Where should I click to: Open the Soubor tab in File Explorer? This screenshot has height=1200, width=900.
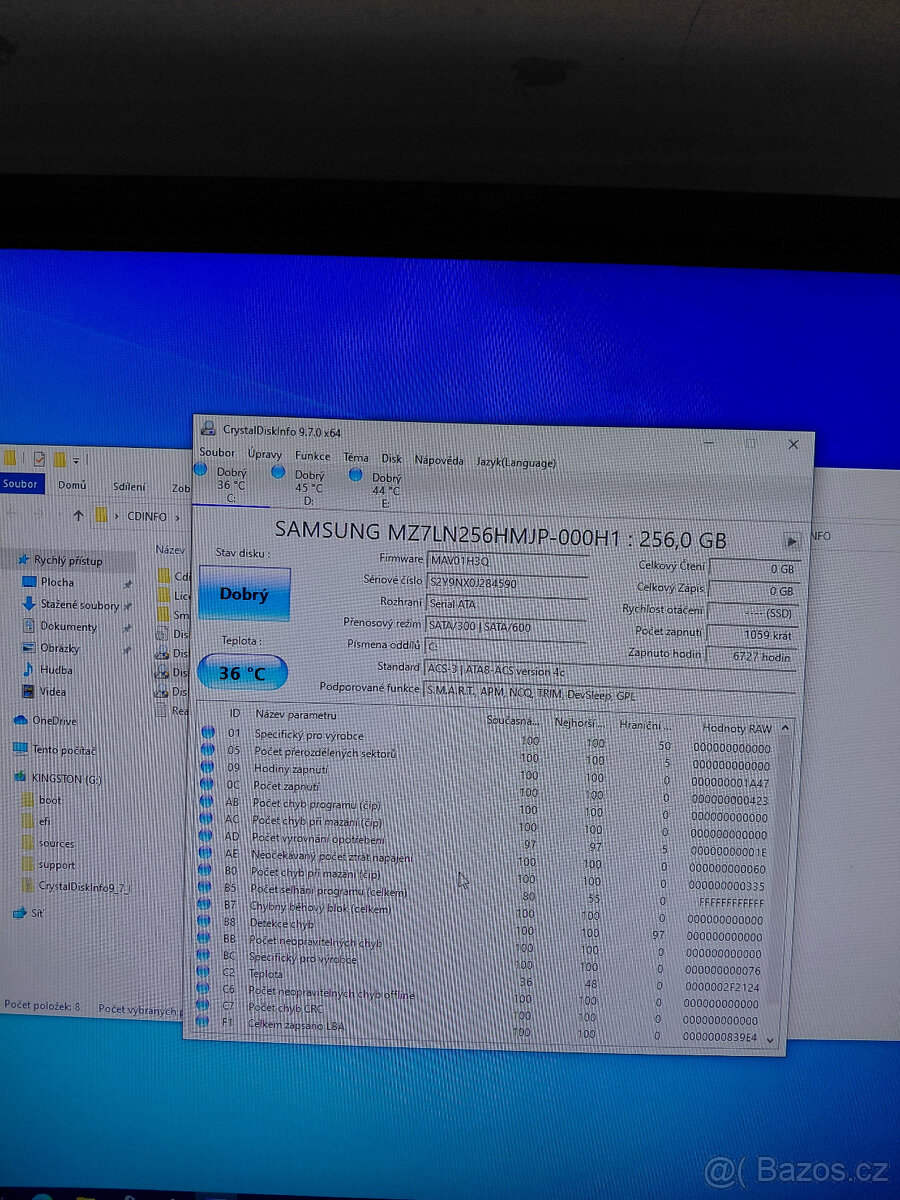(x=20, y=485)
